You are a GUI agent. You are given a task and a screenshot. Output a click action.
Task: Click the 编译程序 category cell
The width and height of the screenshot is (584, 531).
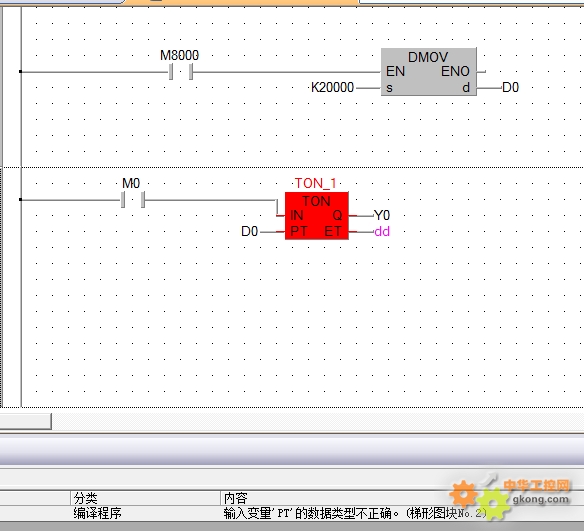point(97,513)
